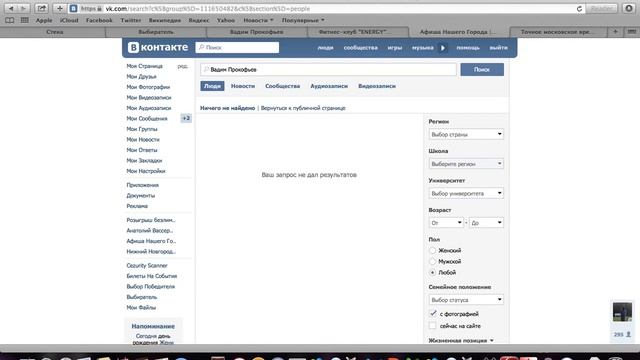Screen dimensions: 640x360
Task: Open the chat avatar thumbnail
Action: coord(622,312)
